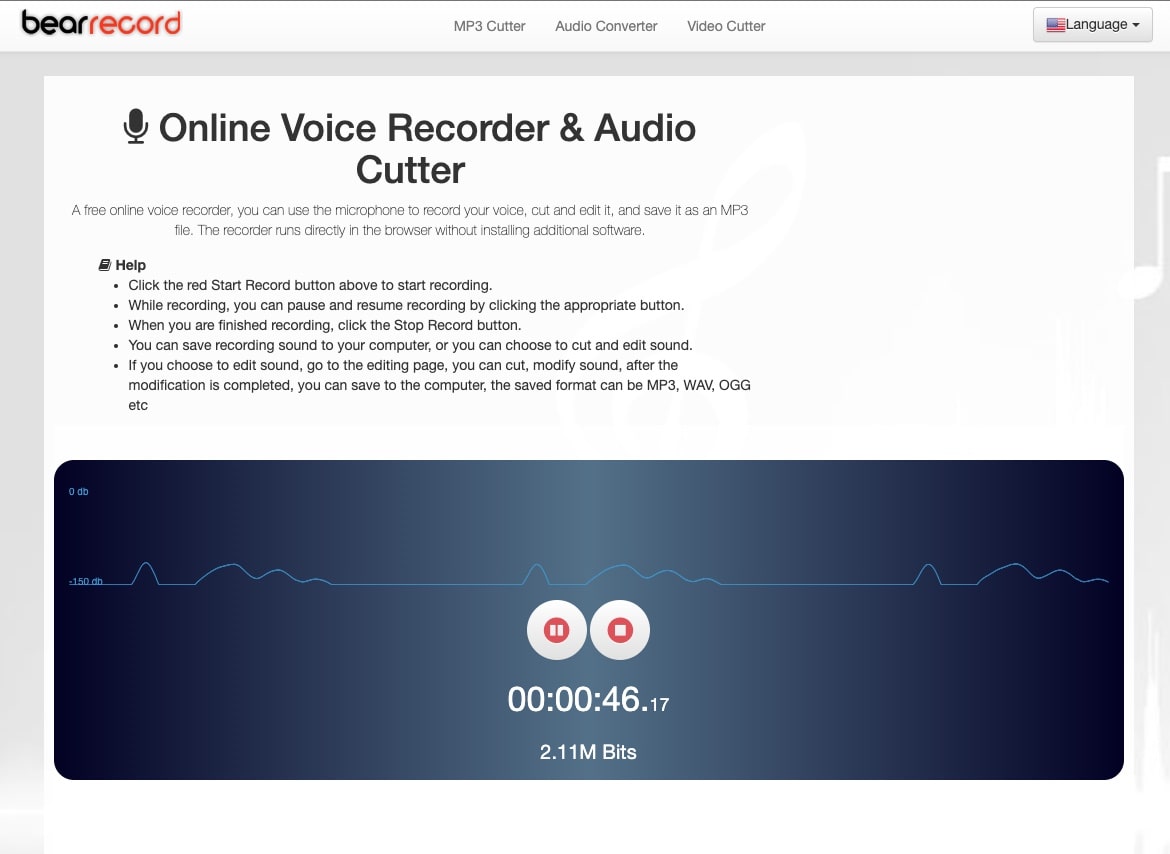Open the Audio Converter from the navigation

click(605, 26)
